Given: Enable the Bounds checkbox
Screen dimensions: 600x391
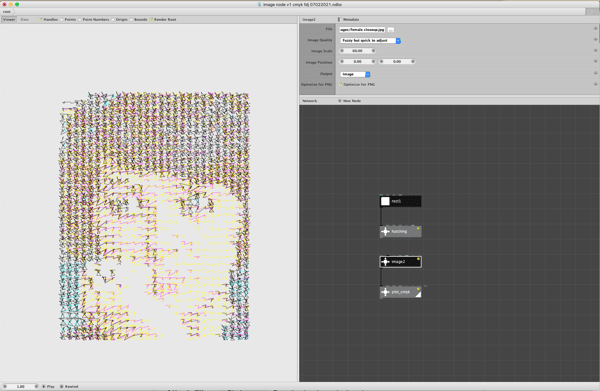Looking at the screenshot, I should (131, 20).
